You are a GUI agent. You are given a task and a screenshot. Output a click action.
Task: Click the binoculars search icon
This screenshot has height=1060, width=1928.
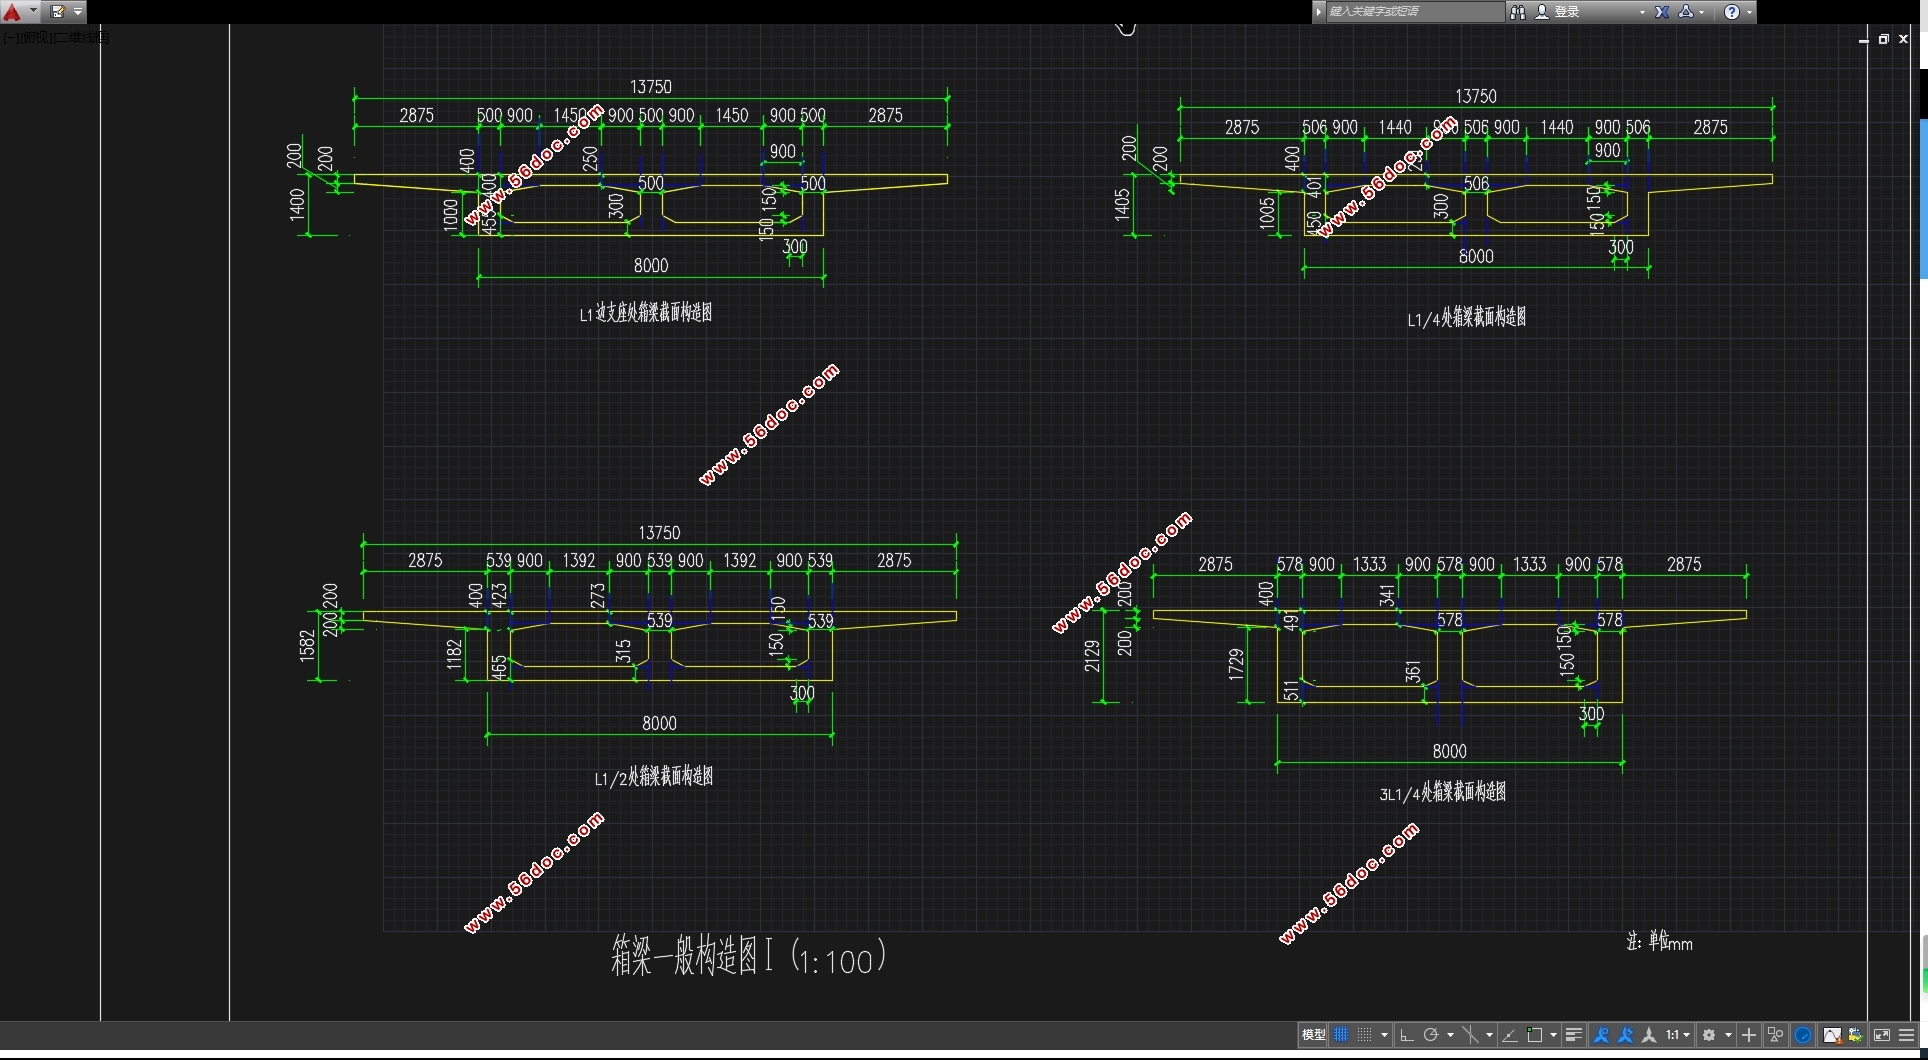click(1518, 12)
